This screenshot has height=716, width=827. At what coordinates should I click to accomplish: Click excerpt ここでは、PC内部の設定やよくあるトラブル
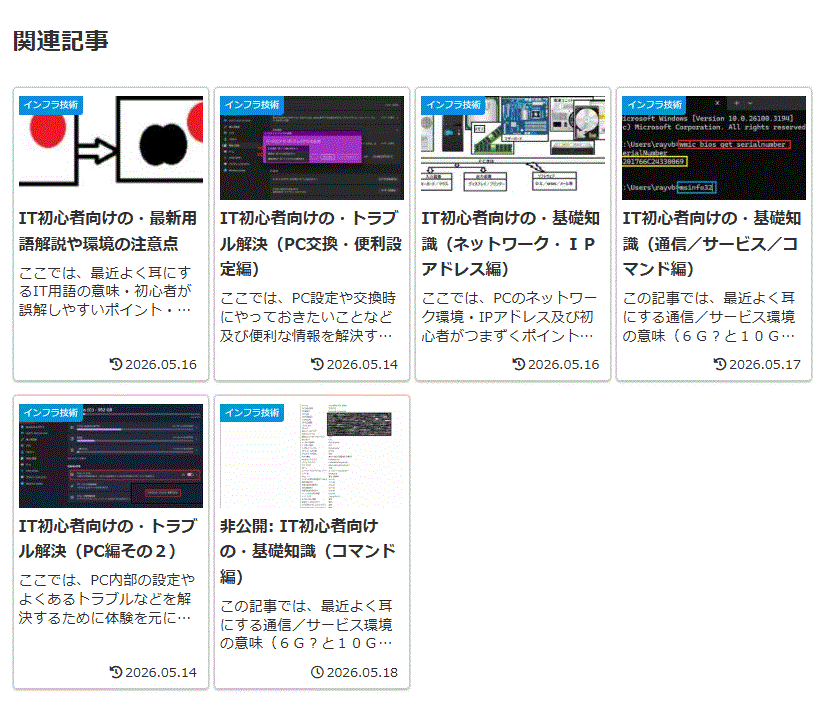(107, 598)
